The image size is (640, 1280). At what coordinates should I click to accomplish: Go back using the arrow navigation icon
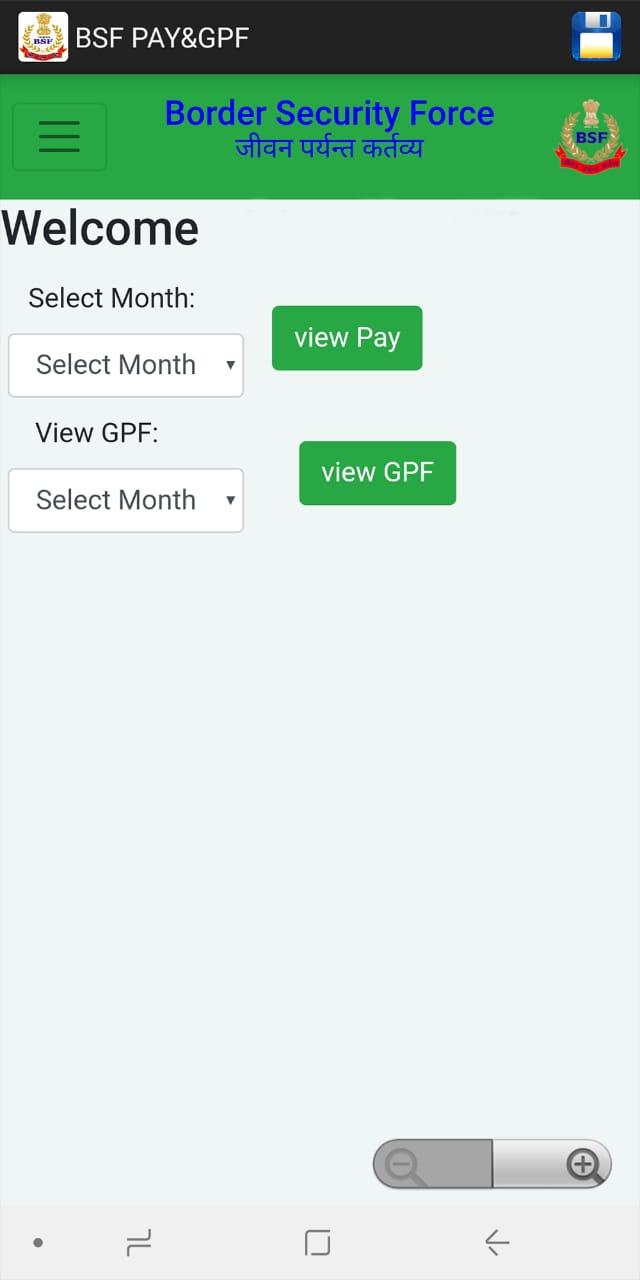click(x=497, y=1243)
